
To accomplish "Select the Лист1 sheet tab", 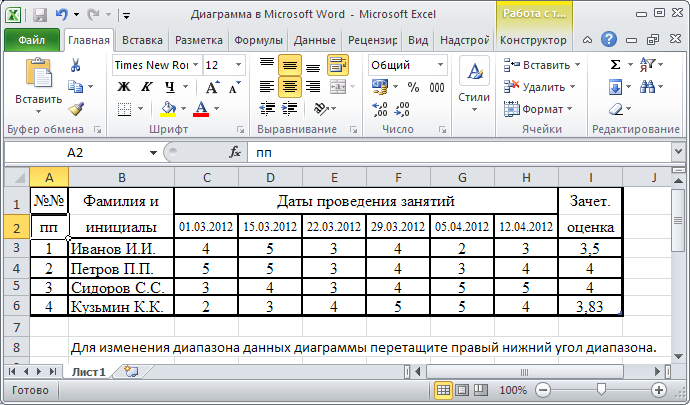I will tap(88, 370).
